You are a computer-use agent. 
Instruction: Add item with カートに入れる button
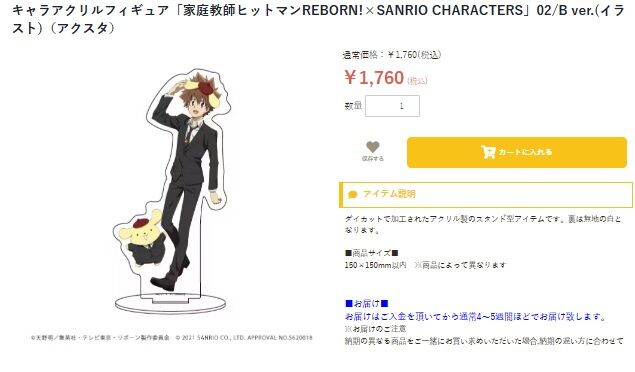point(517,152)
